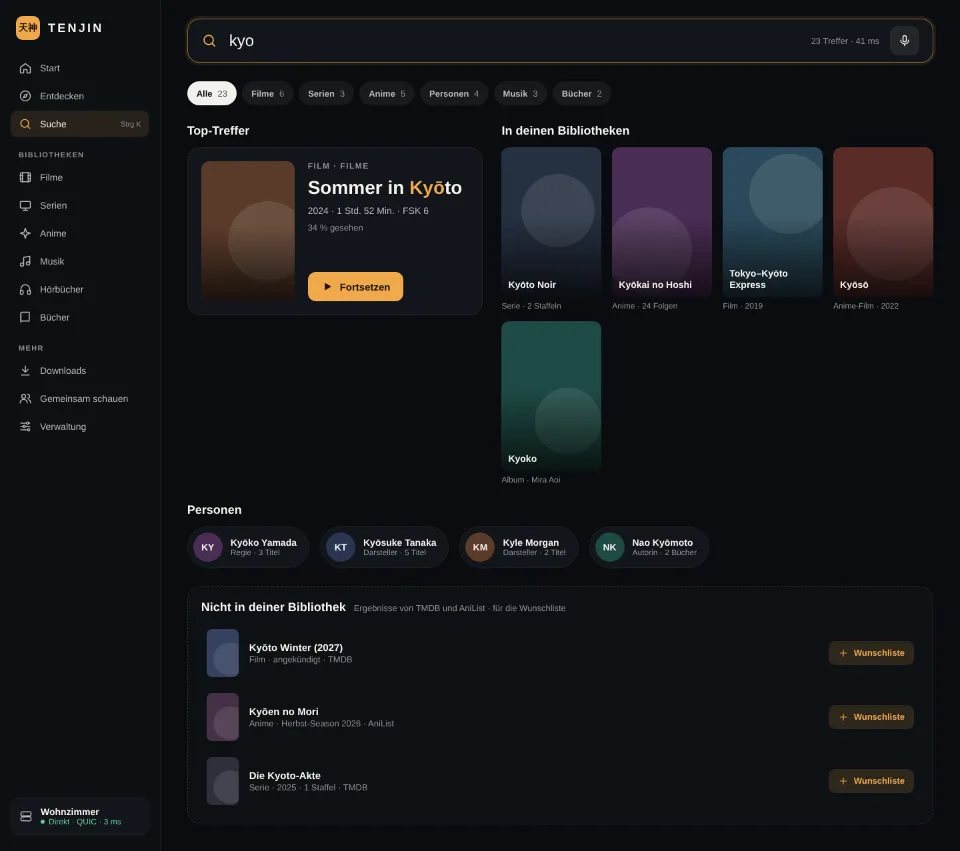960x851 pixels.
Task: Start voice search with the microphone icon
Action: pos(904,40)
